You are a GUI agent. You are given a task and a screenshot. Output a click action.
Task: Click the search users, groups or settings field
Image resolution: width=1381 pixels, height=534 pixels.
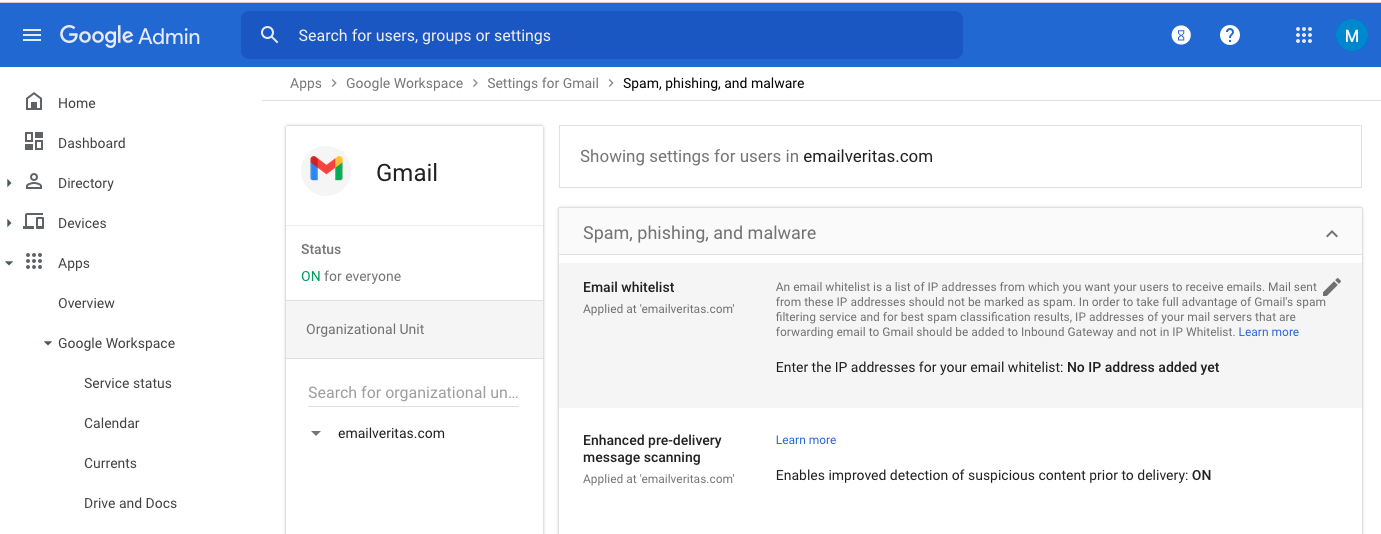point(602,35)
